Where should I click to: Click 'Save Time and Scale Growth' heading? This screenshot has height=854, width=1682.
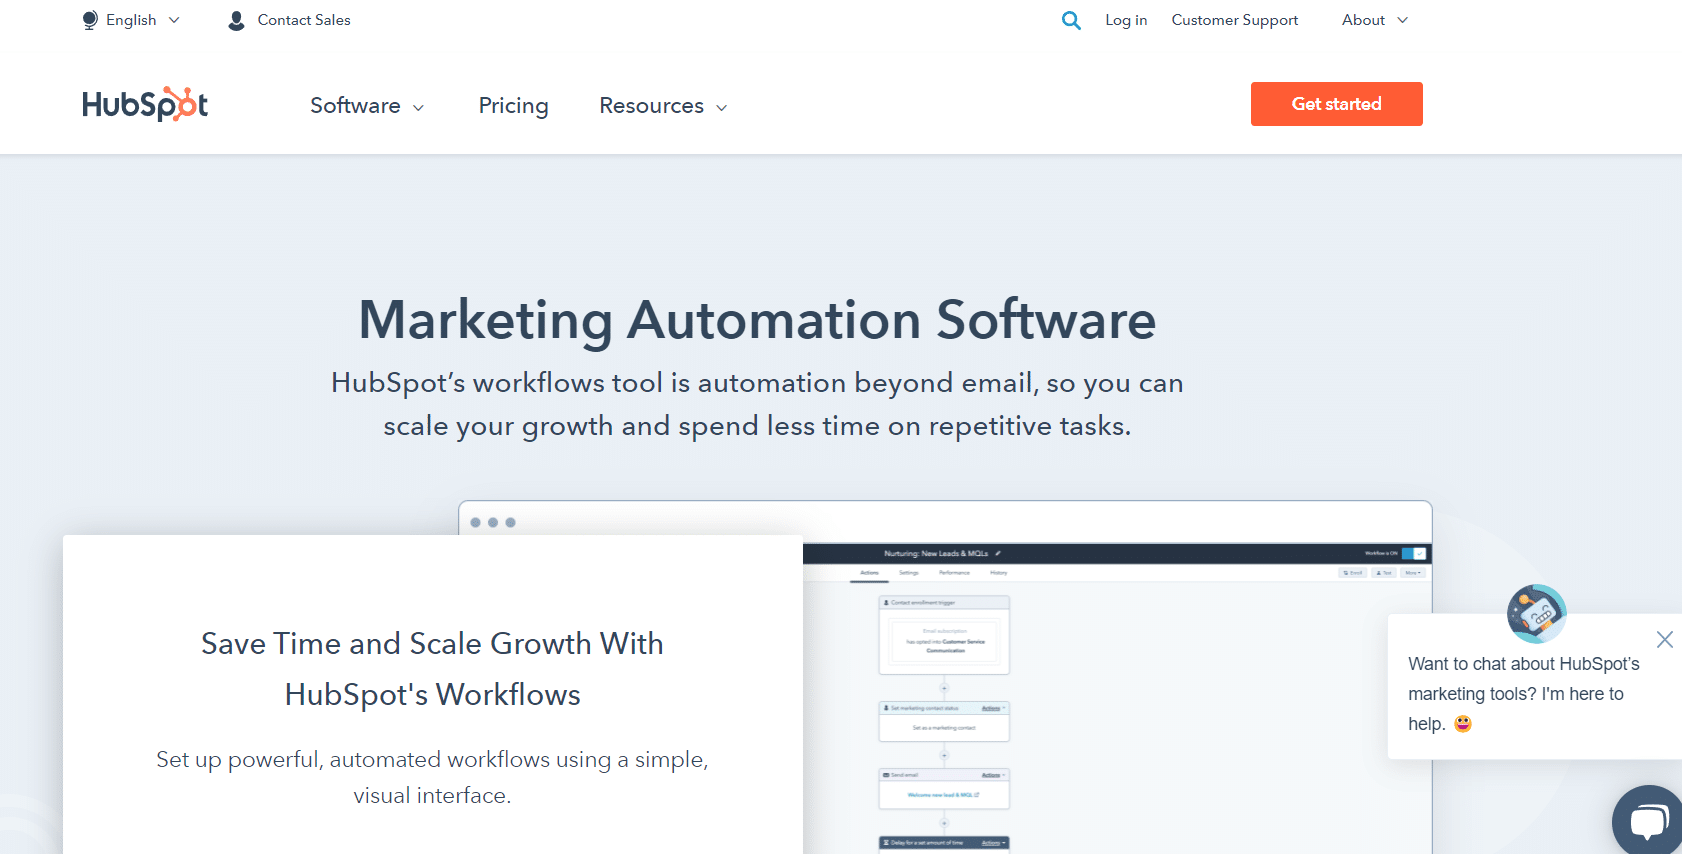tap(432, 669)
